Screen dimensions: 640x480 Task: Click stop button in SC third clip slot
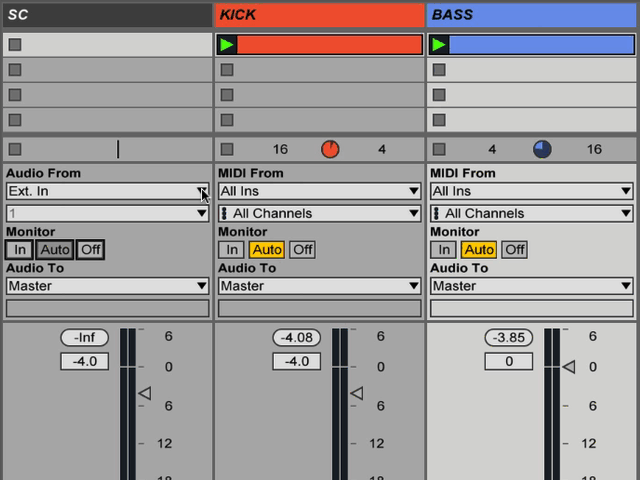tap(15, 95)
